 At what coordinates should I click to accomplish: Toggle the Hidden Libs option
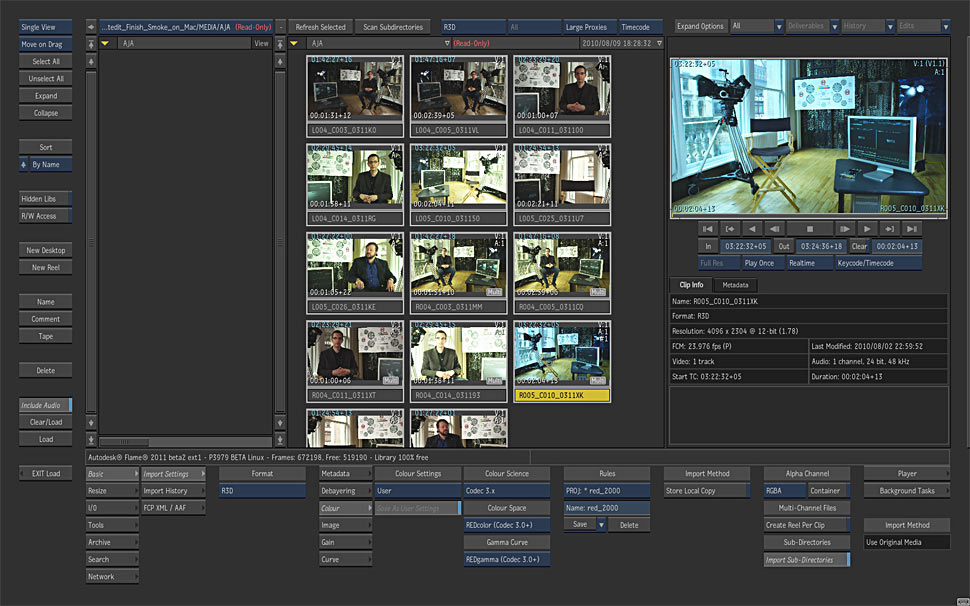[45, 199]
